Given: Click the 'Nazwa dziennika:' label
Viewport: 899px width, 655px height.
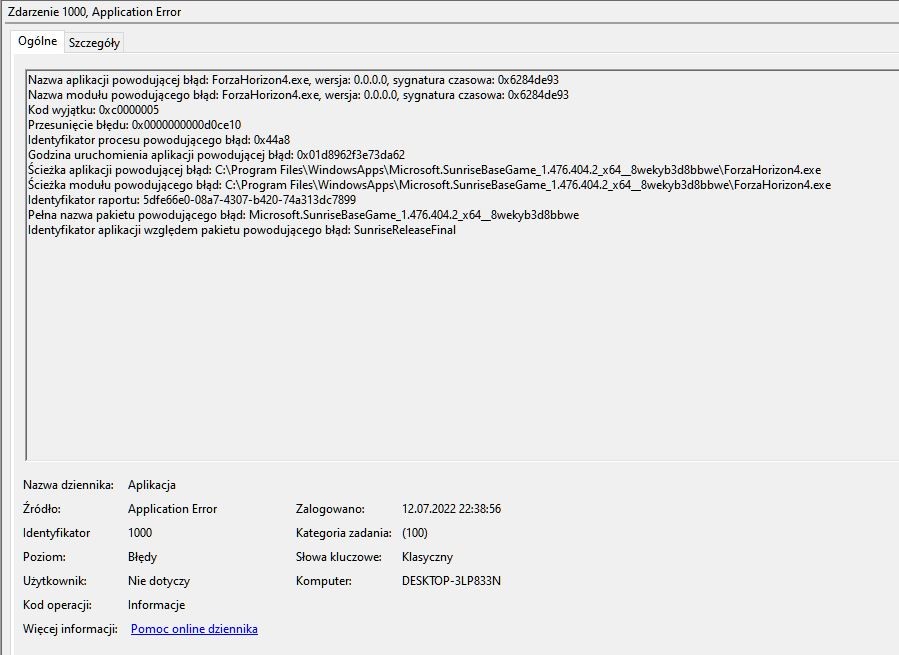Looking at the screenshot, I should coord(68,485).
